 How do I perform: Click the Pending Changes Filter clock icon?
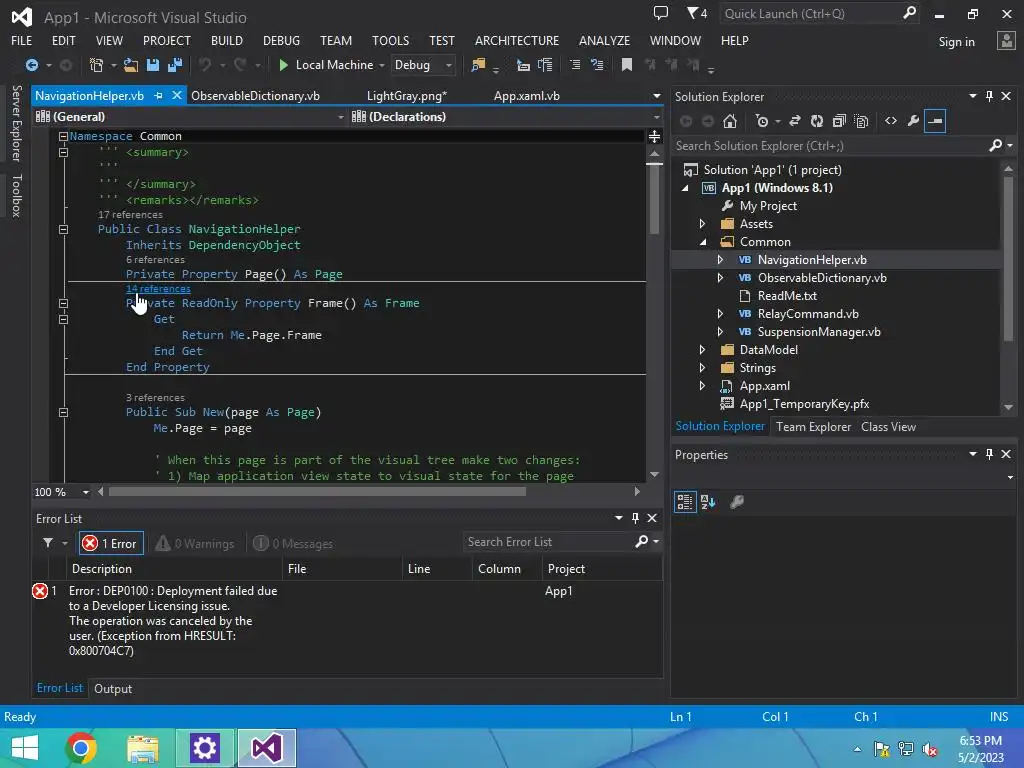[761, 121]
